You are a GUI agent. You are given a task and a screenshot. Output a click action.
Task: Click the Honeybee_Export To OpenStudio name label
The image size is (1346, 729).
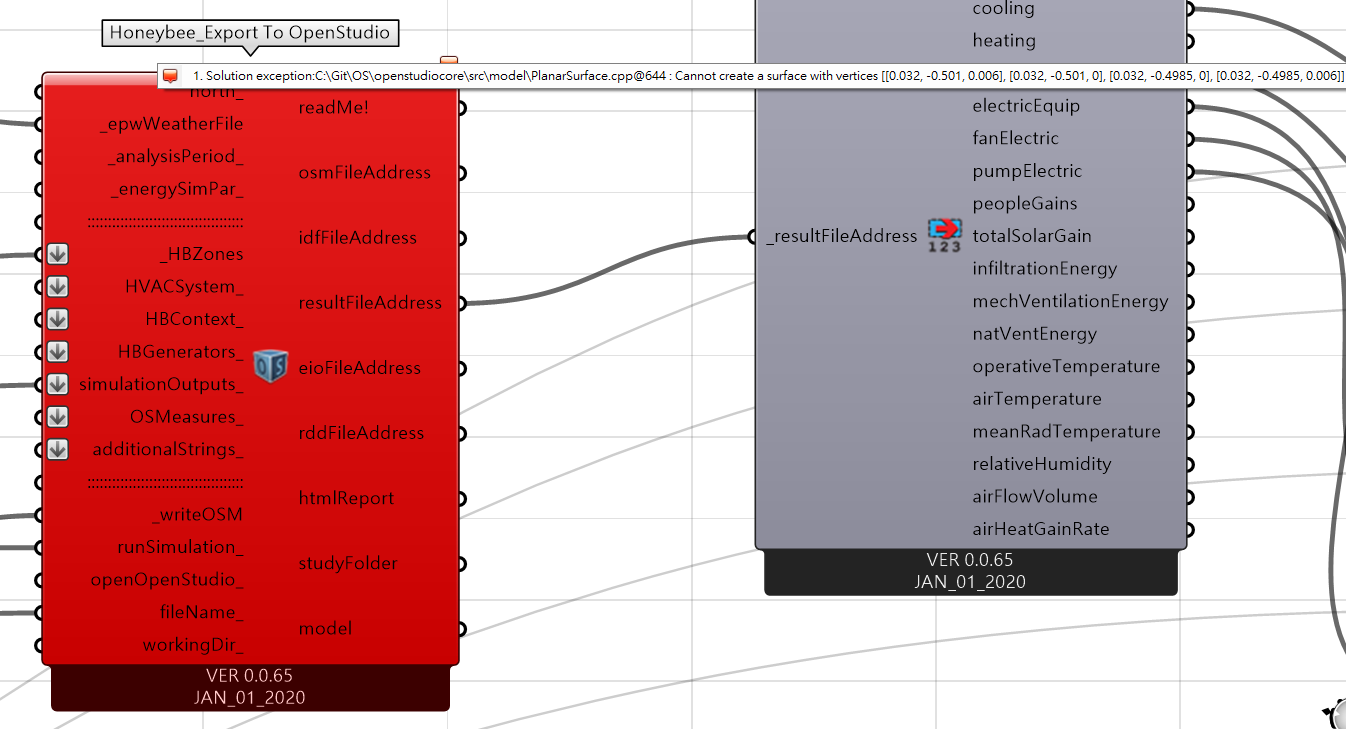pyautogui.click(x=250, y=33)
